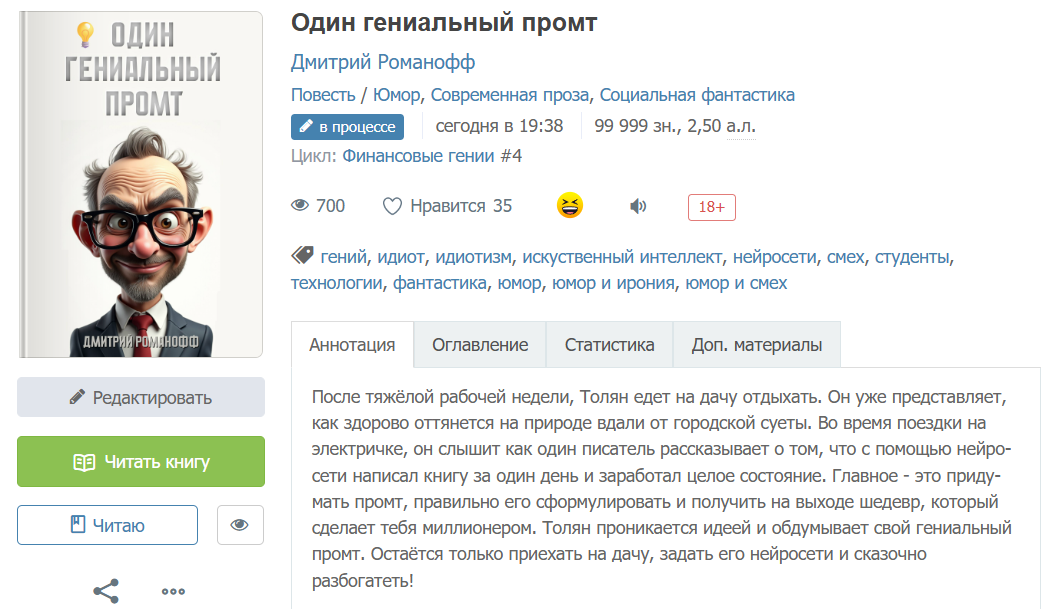The height and width of the screenshot is (609, 1042).
Task: Click the views eye counter icon
Action: pyautogui.click(x=300, y=206)
